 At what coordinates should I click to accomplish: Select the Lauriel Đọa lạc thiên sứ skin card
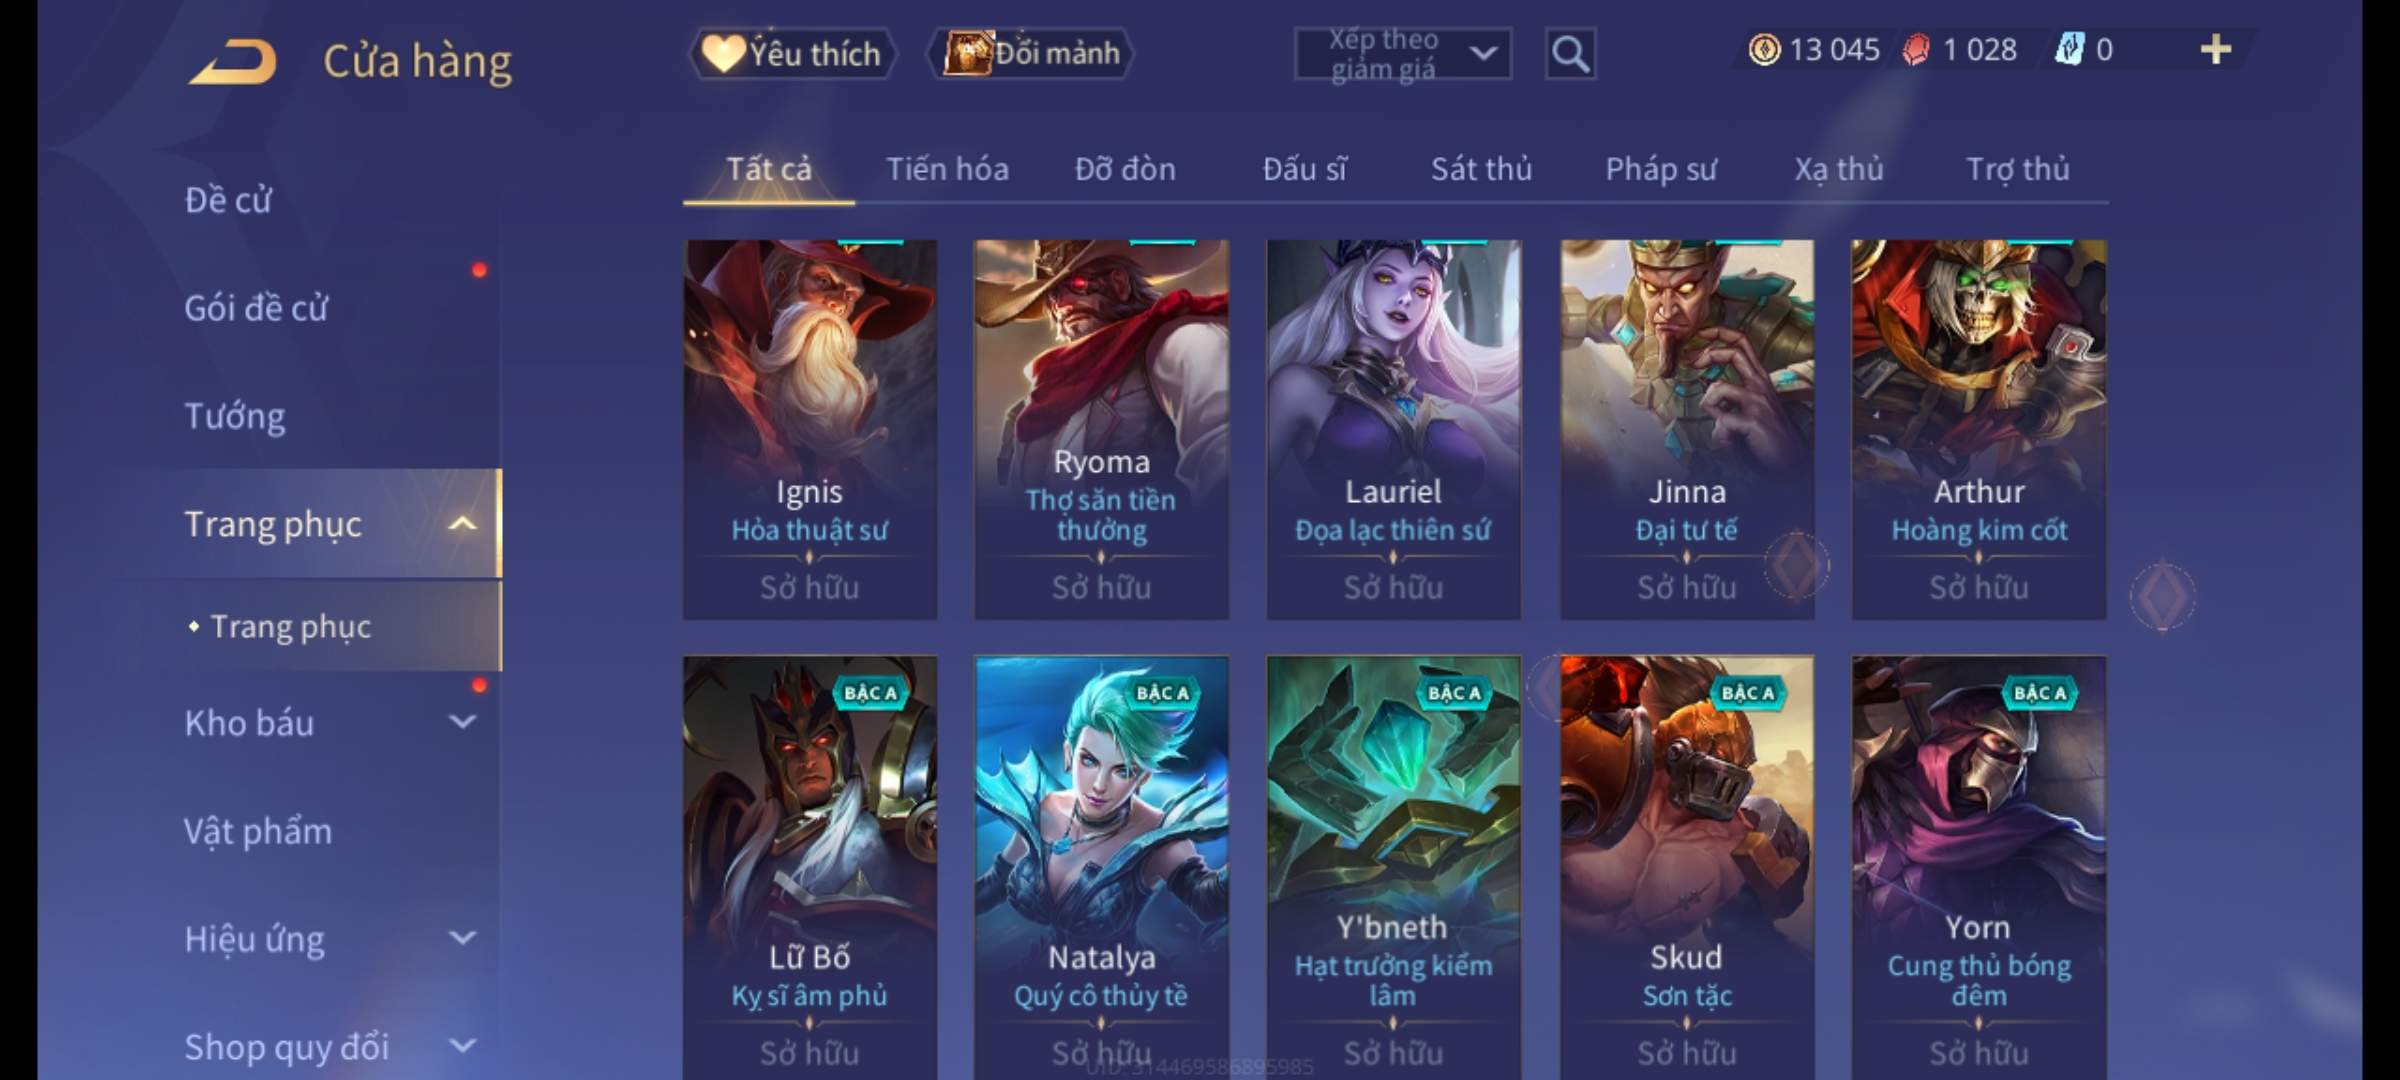[1393, 429]
